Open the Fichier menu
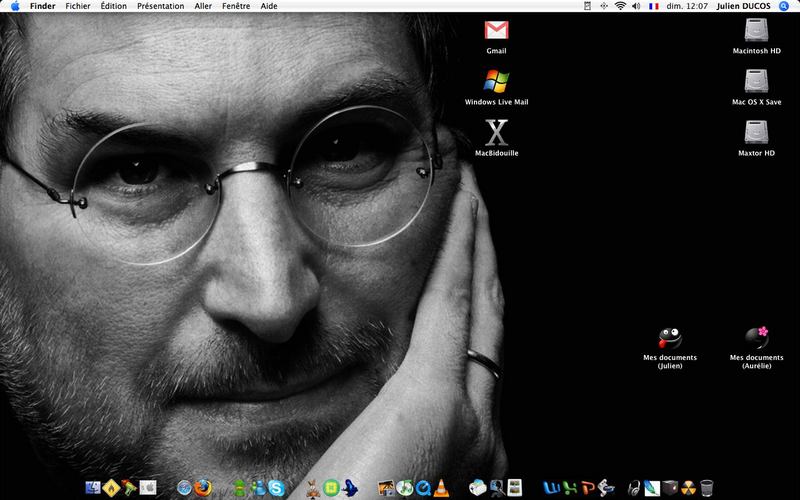800x500 pixels. pos(78,6)
